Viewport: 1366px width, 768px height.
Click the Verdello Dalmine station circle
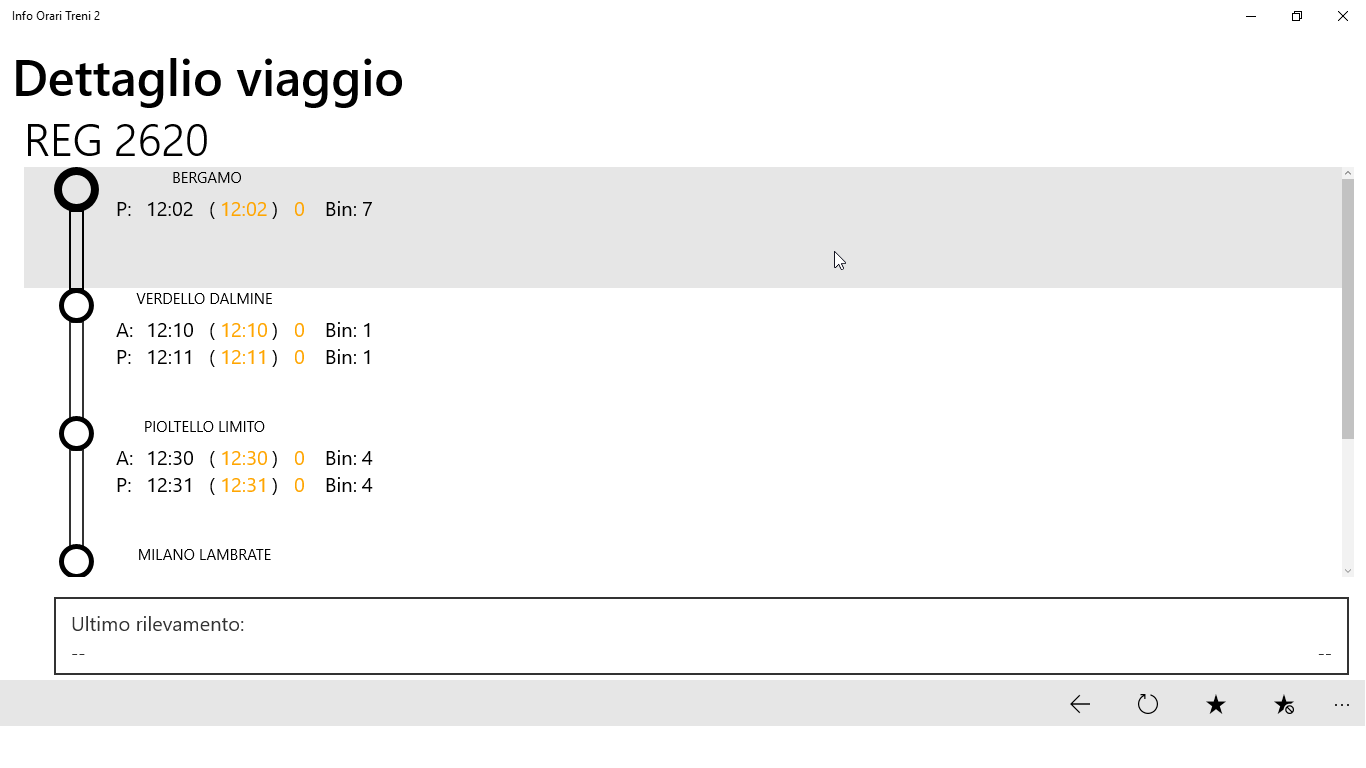[77, 305]
